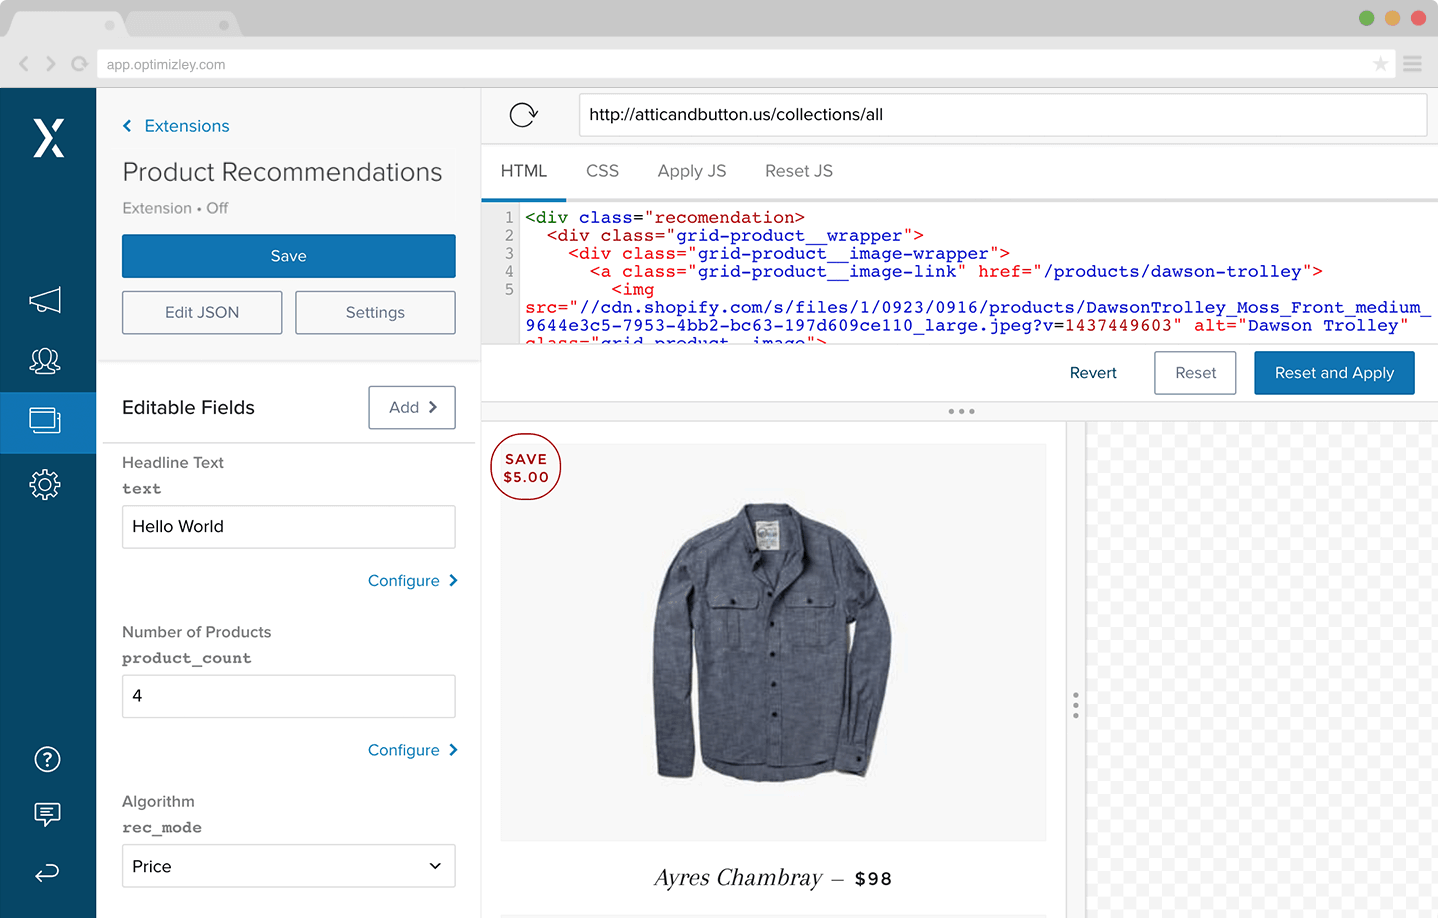Viewport: 1438px width, 918px height.
Task: Open the feedback chat icon
Action: 47,814
